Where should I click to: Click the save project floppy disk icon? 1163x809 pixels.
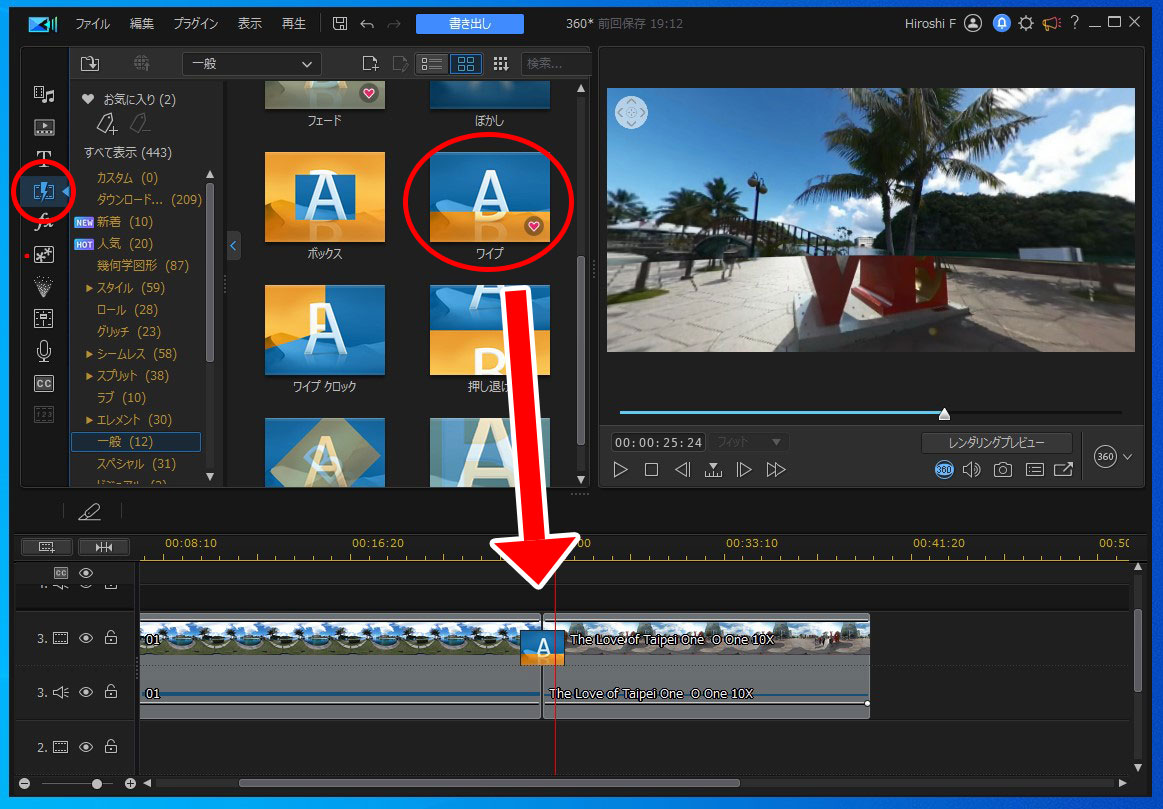coord(340,24)
